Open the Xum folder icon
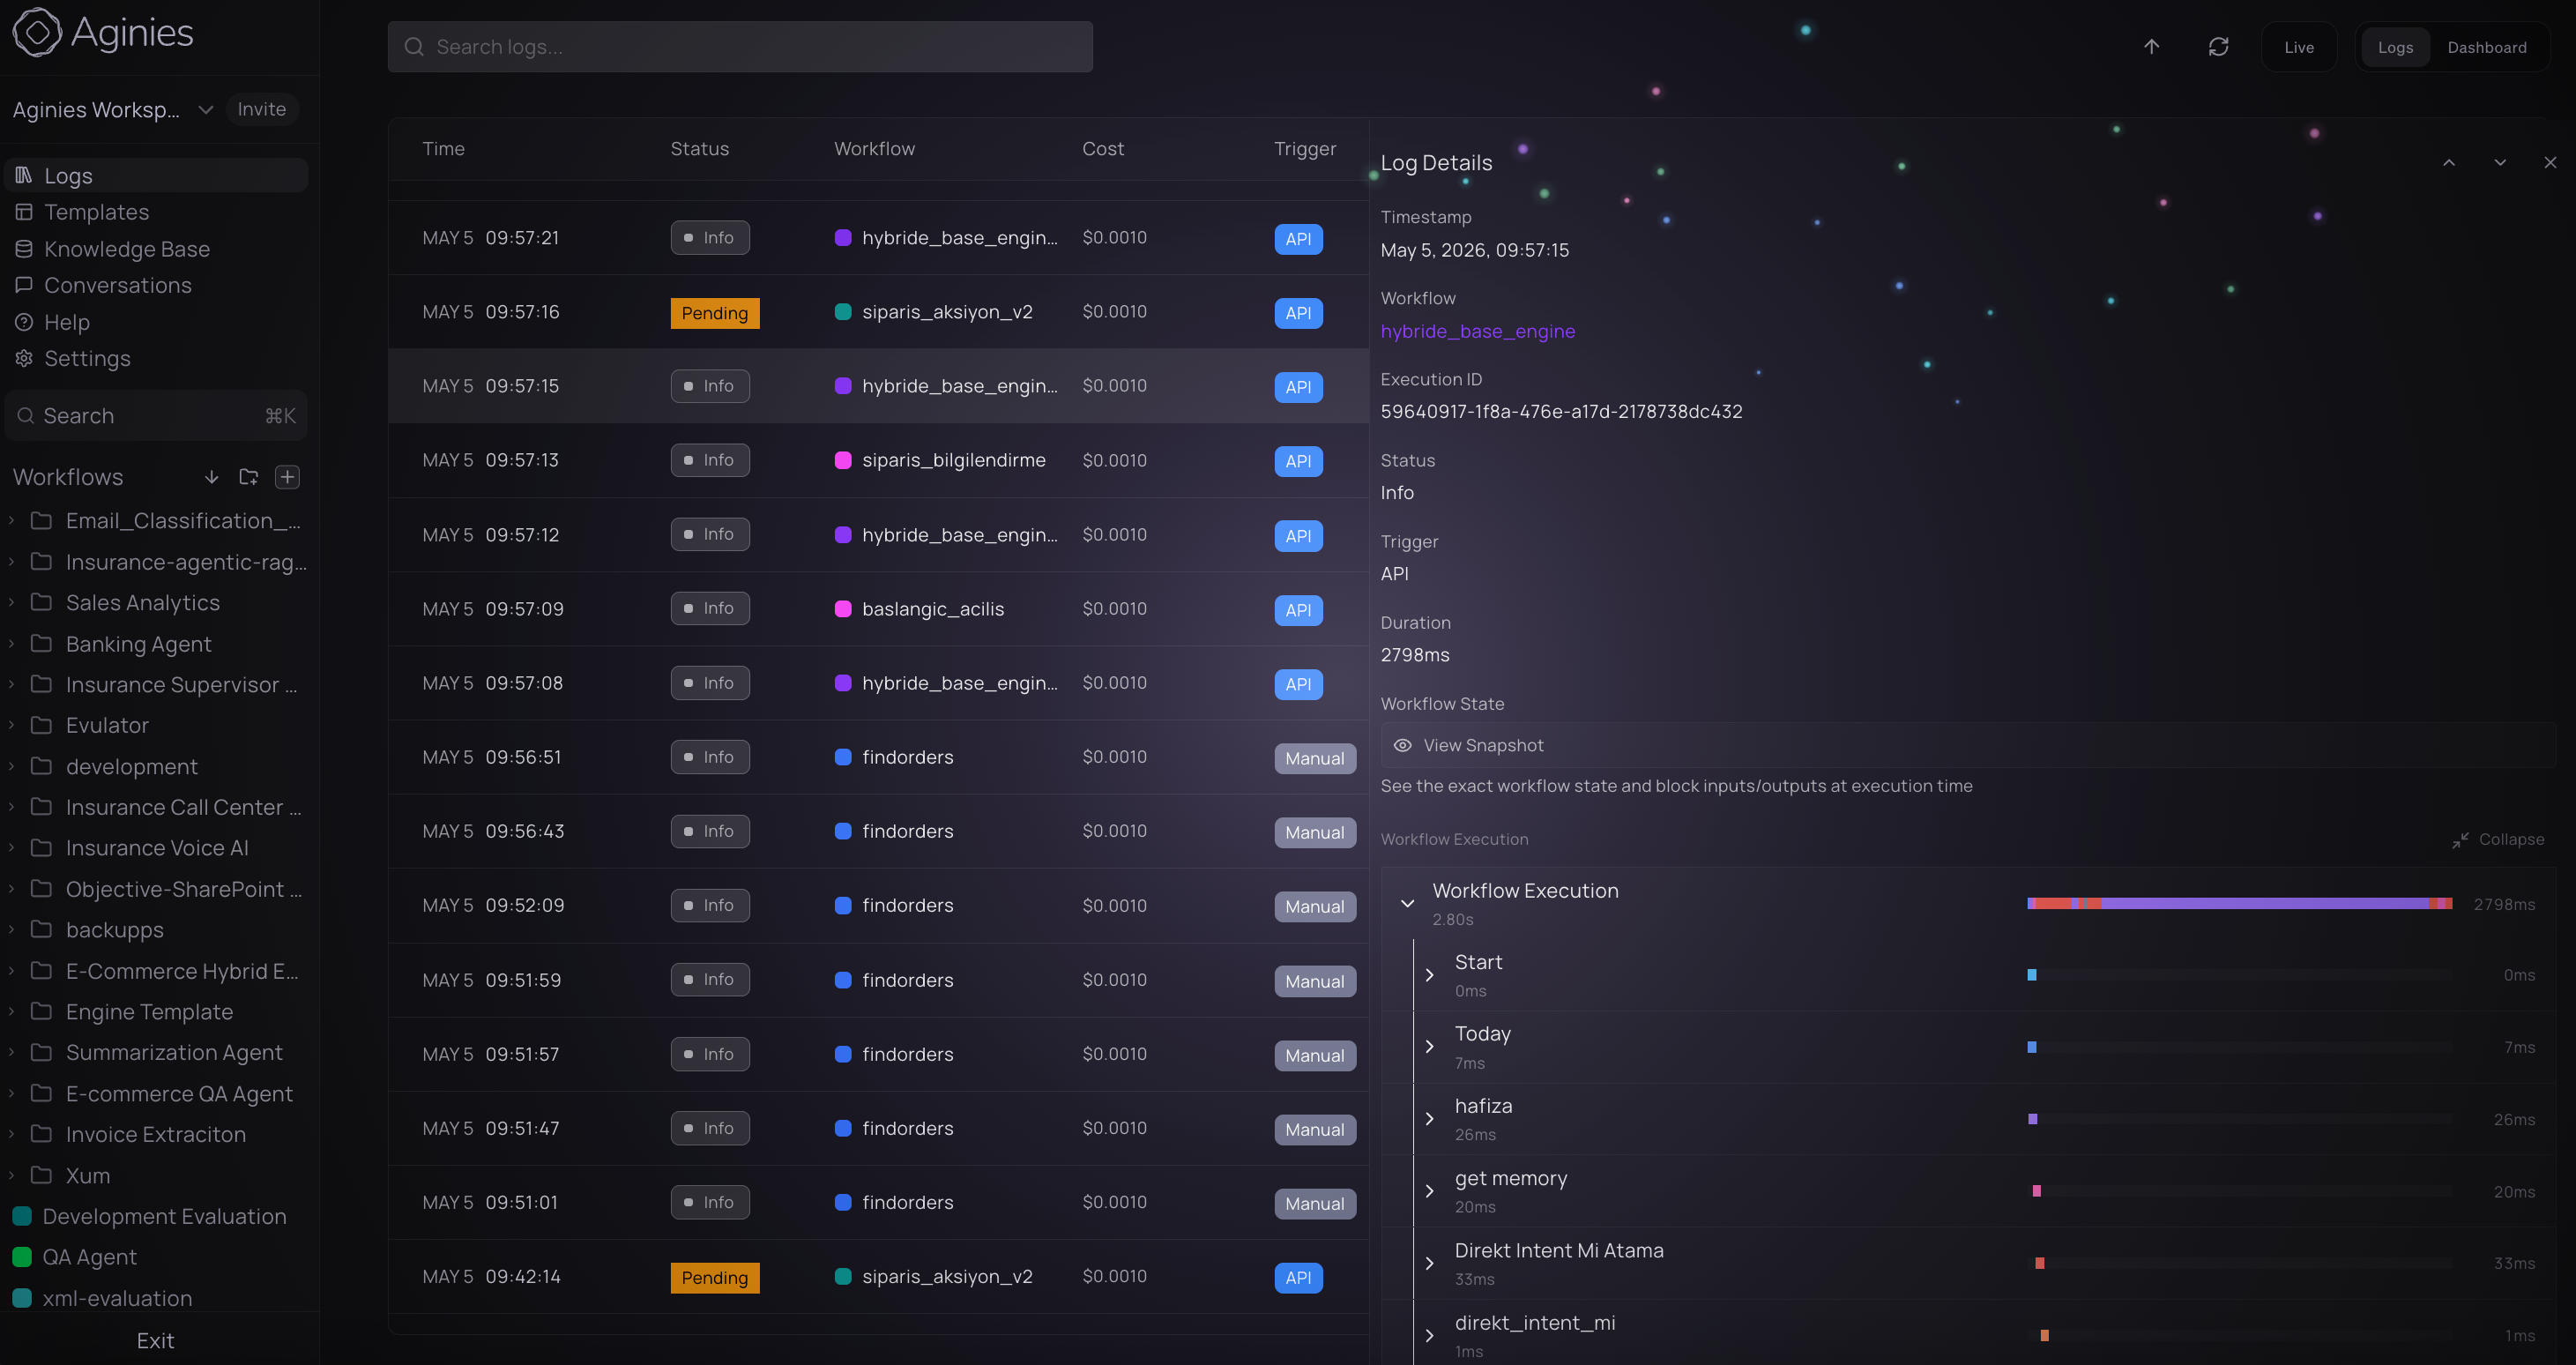Screen dimensions: 2576x1365 click(41, 1175)
